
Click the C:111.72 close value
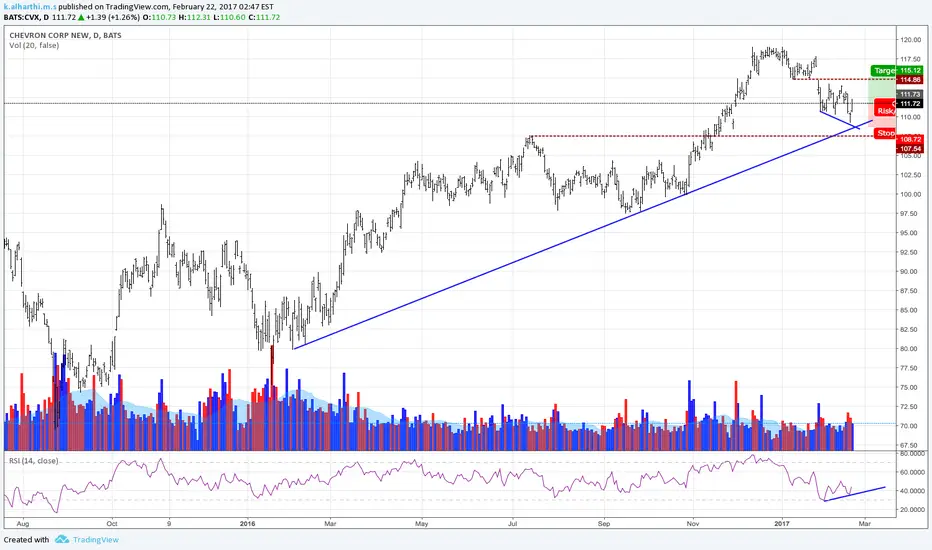coord(264,17)
